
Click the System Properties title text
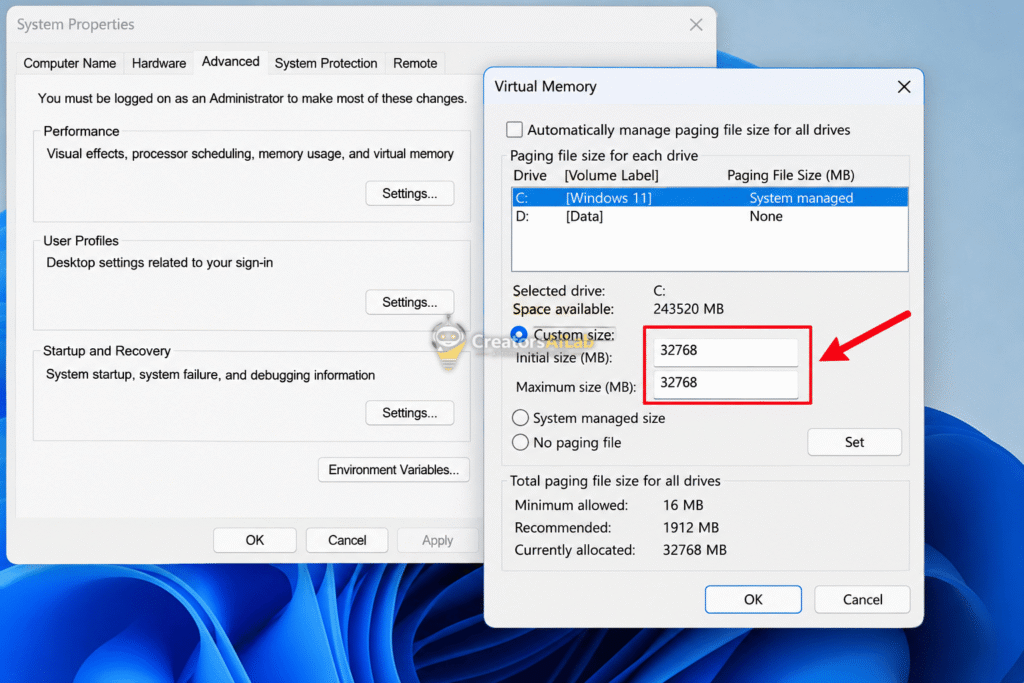(76, 25)
